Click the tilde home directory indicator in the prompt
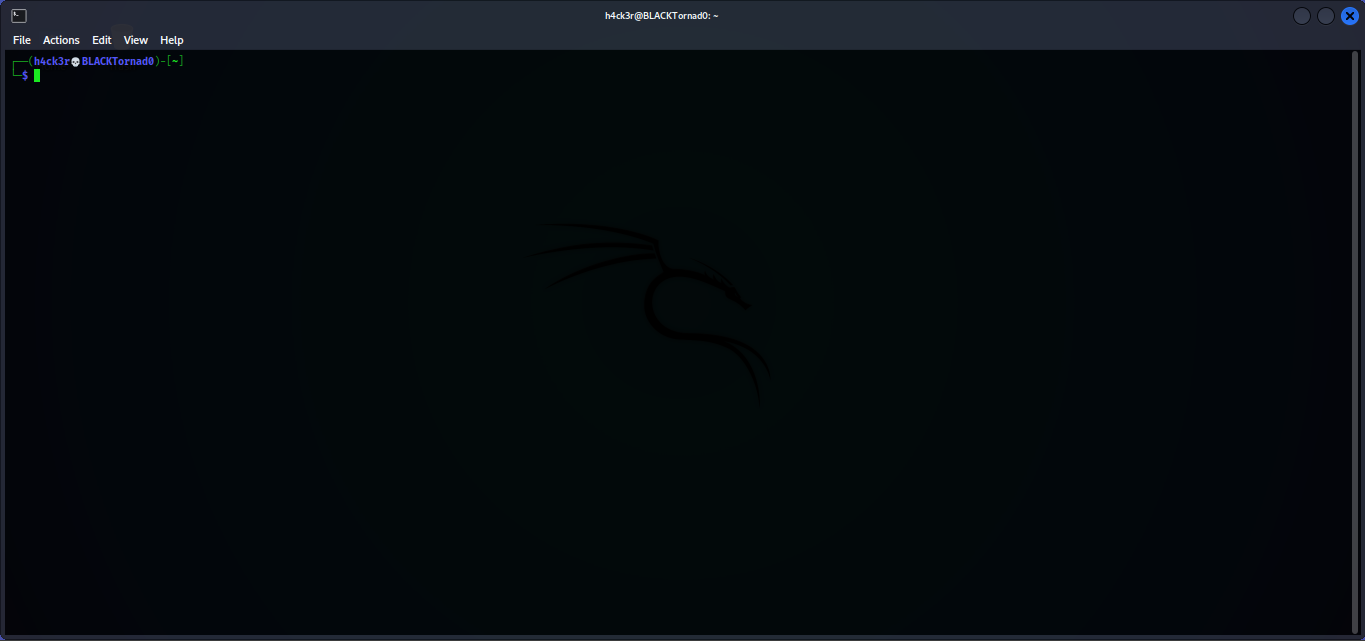 175,61
